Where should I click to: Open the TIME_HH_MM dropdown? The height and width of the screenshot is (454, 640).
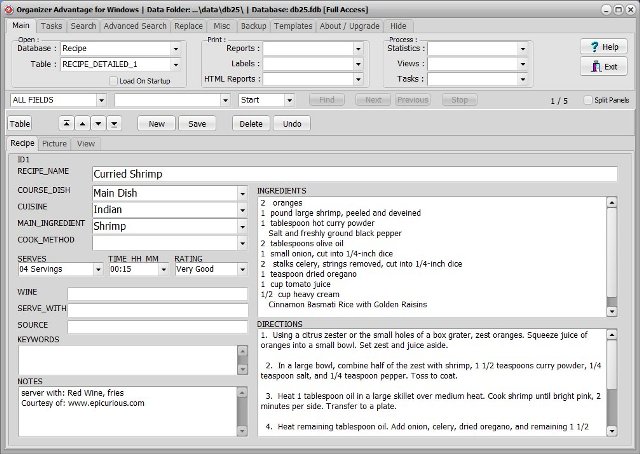pyautogui.click(x=164, y=269)
